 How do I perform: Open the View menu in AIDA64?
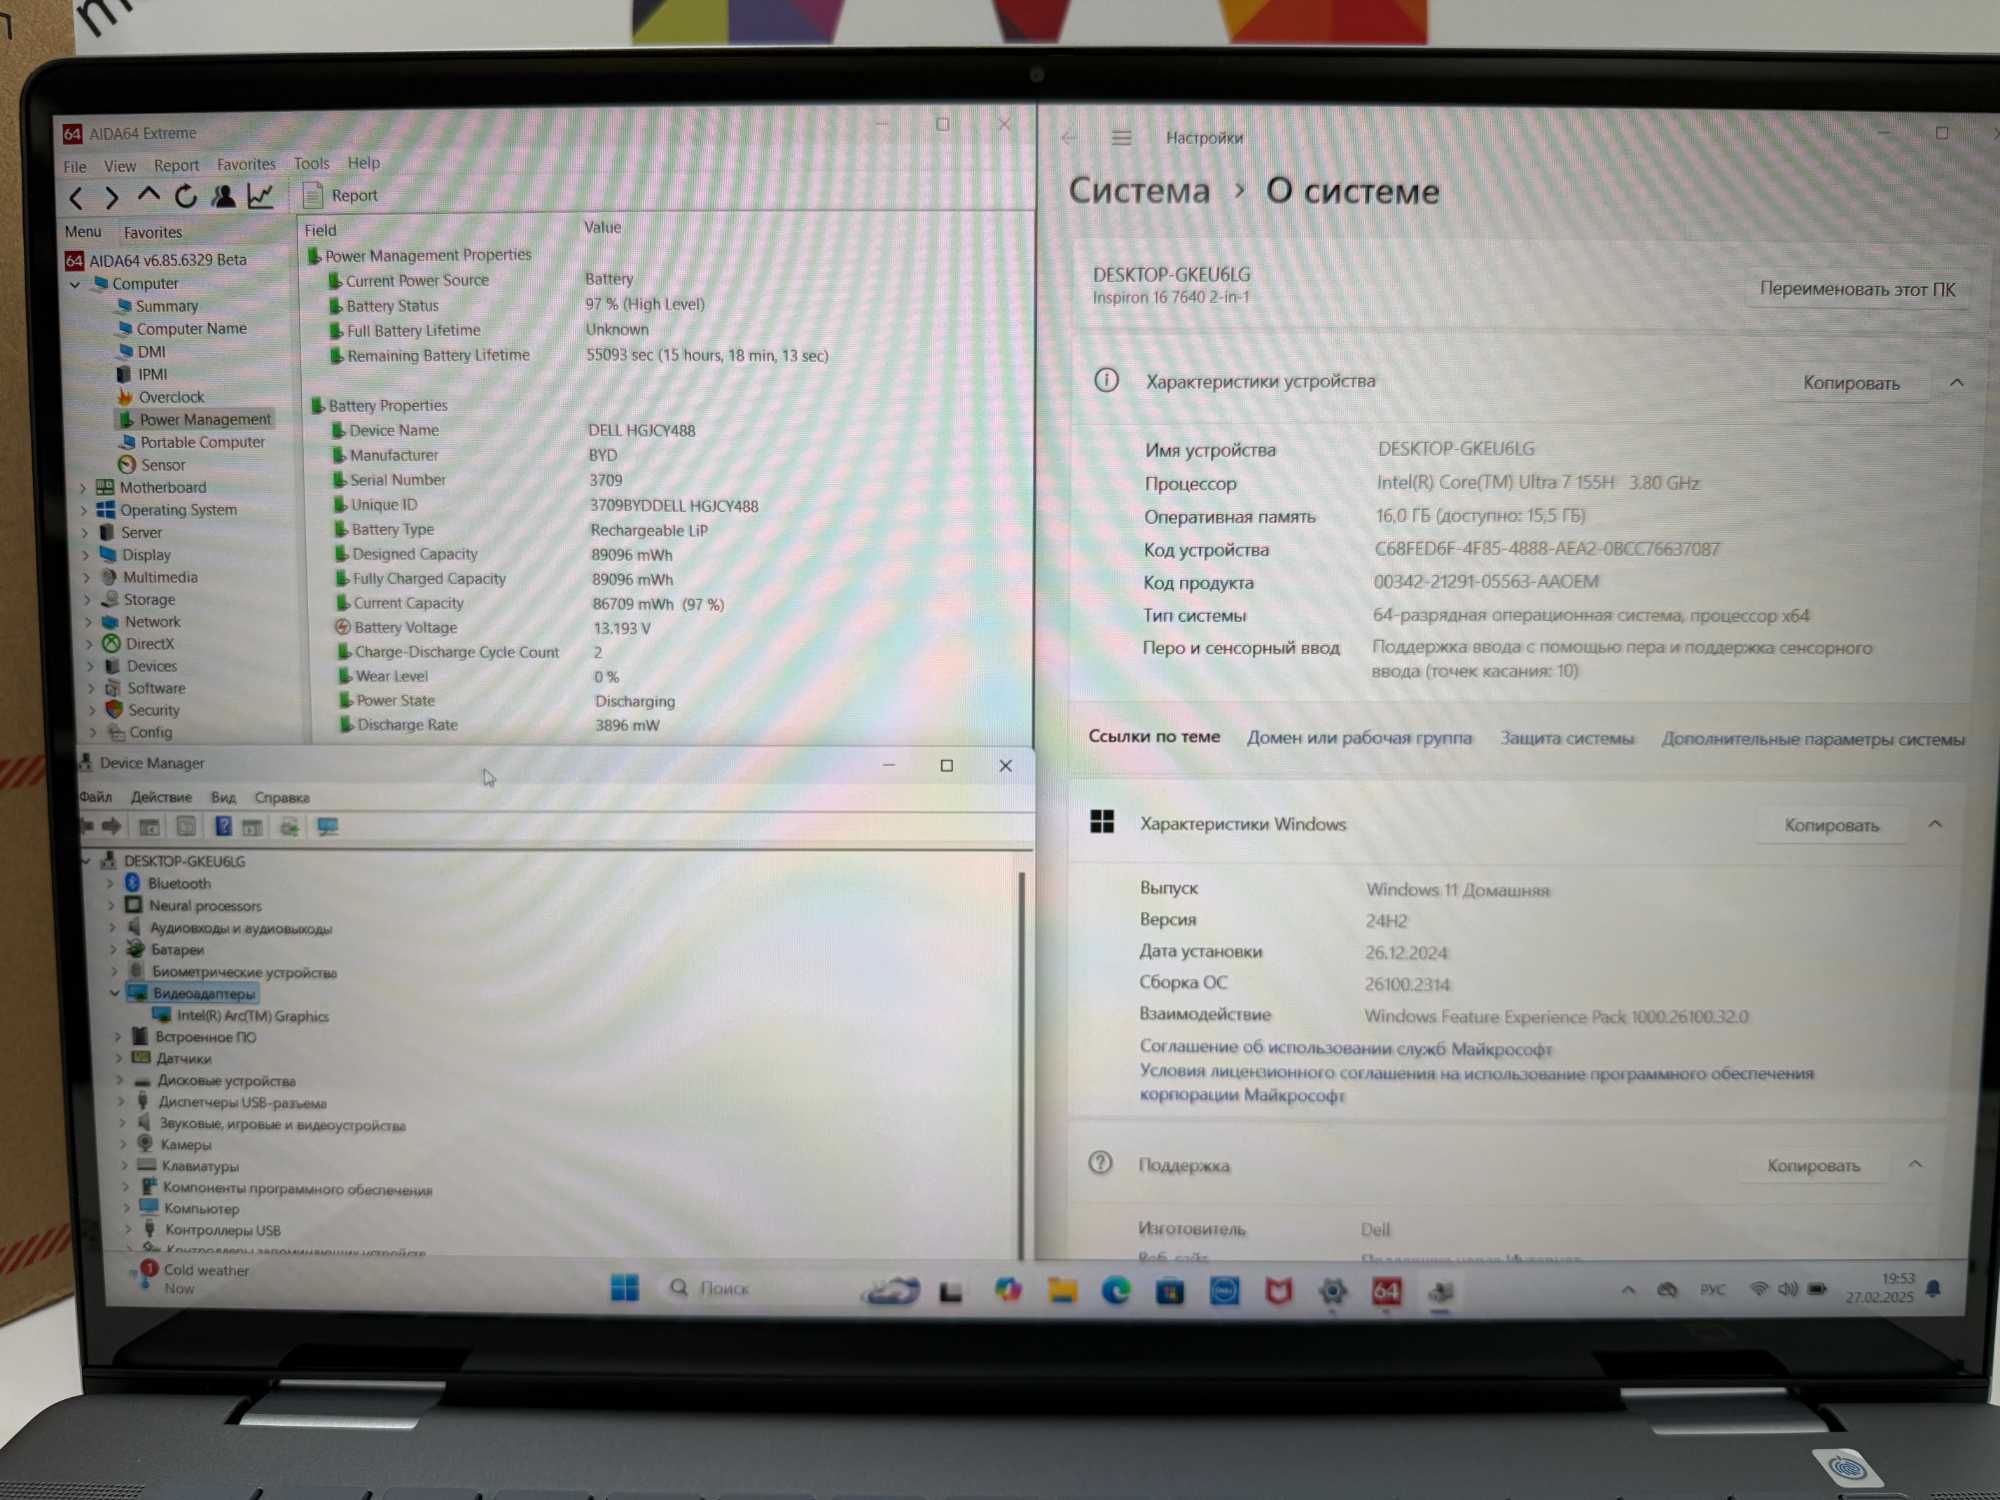click(x=120, y=166)
